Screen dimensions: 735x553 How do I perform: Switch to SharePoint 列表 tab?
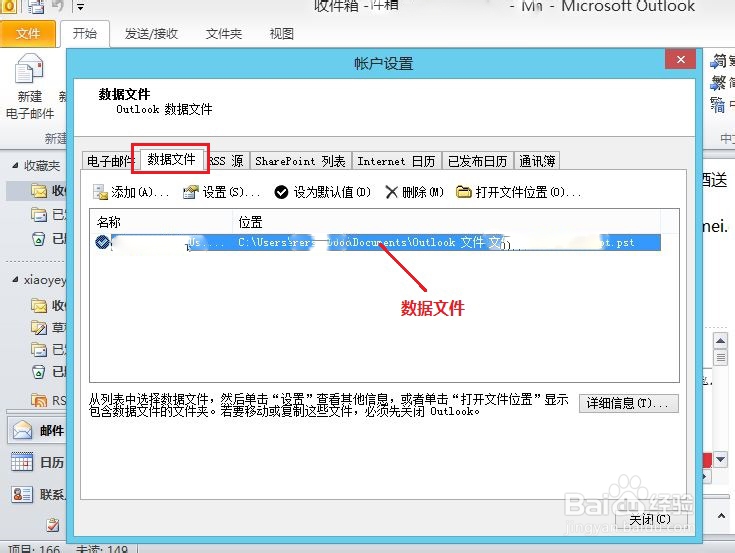[300, 161]
